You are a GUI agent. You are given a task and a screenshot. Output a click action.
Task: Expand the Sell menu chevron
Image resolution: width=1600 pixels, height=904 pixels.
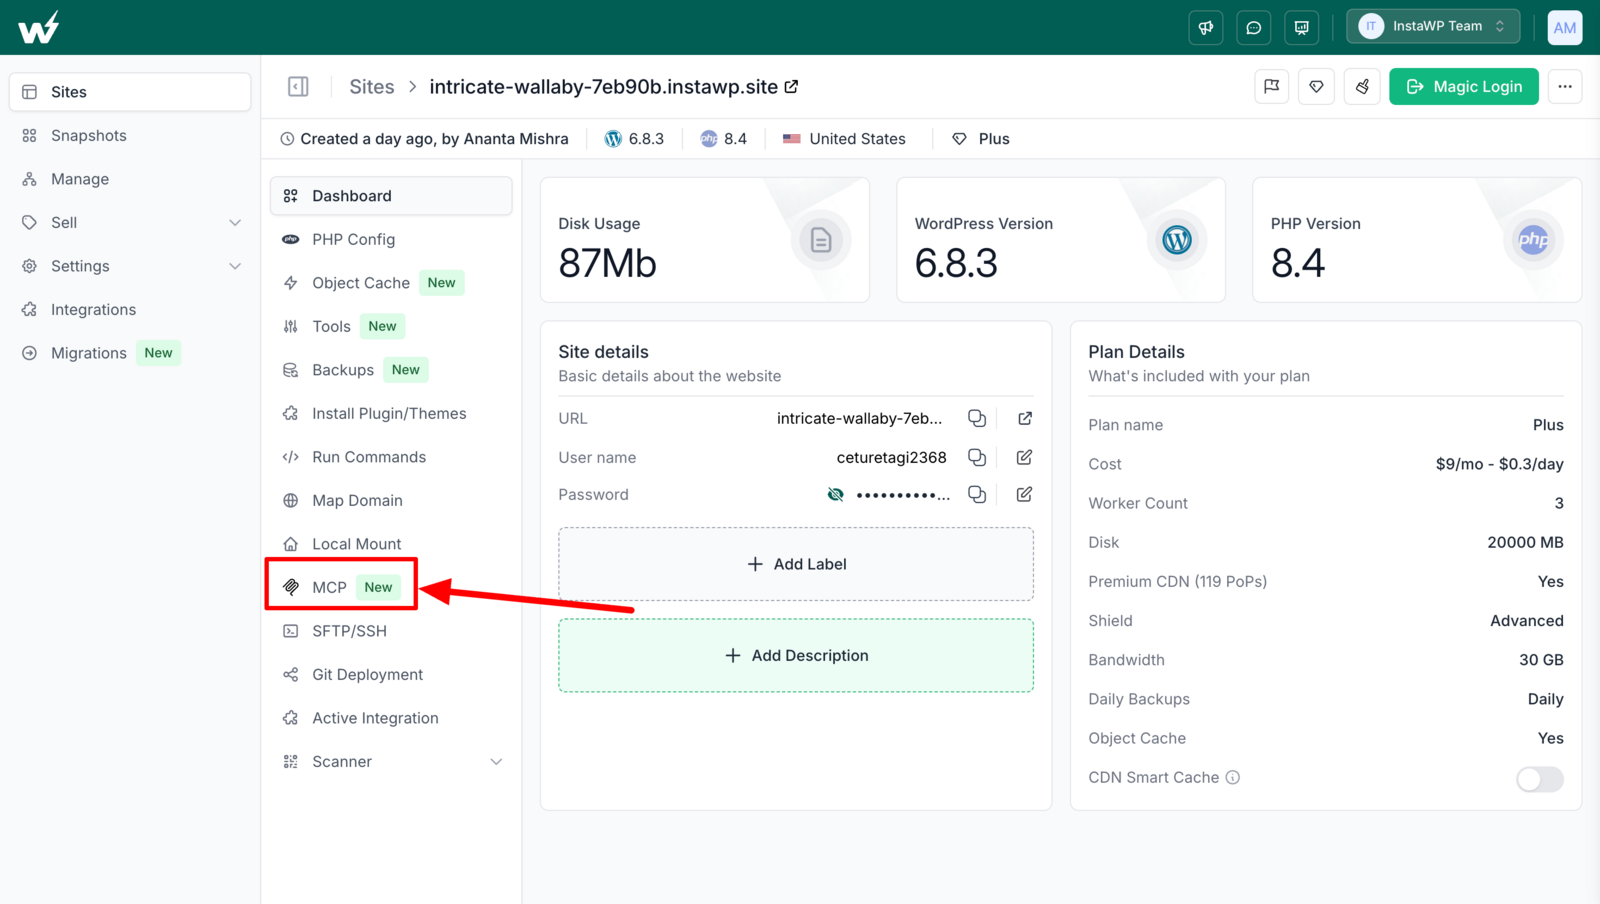(x=235, y=223)
